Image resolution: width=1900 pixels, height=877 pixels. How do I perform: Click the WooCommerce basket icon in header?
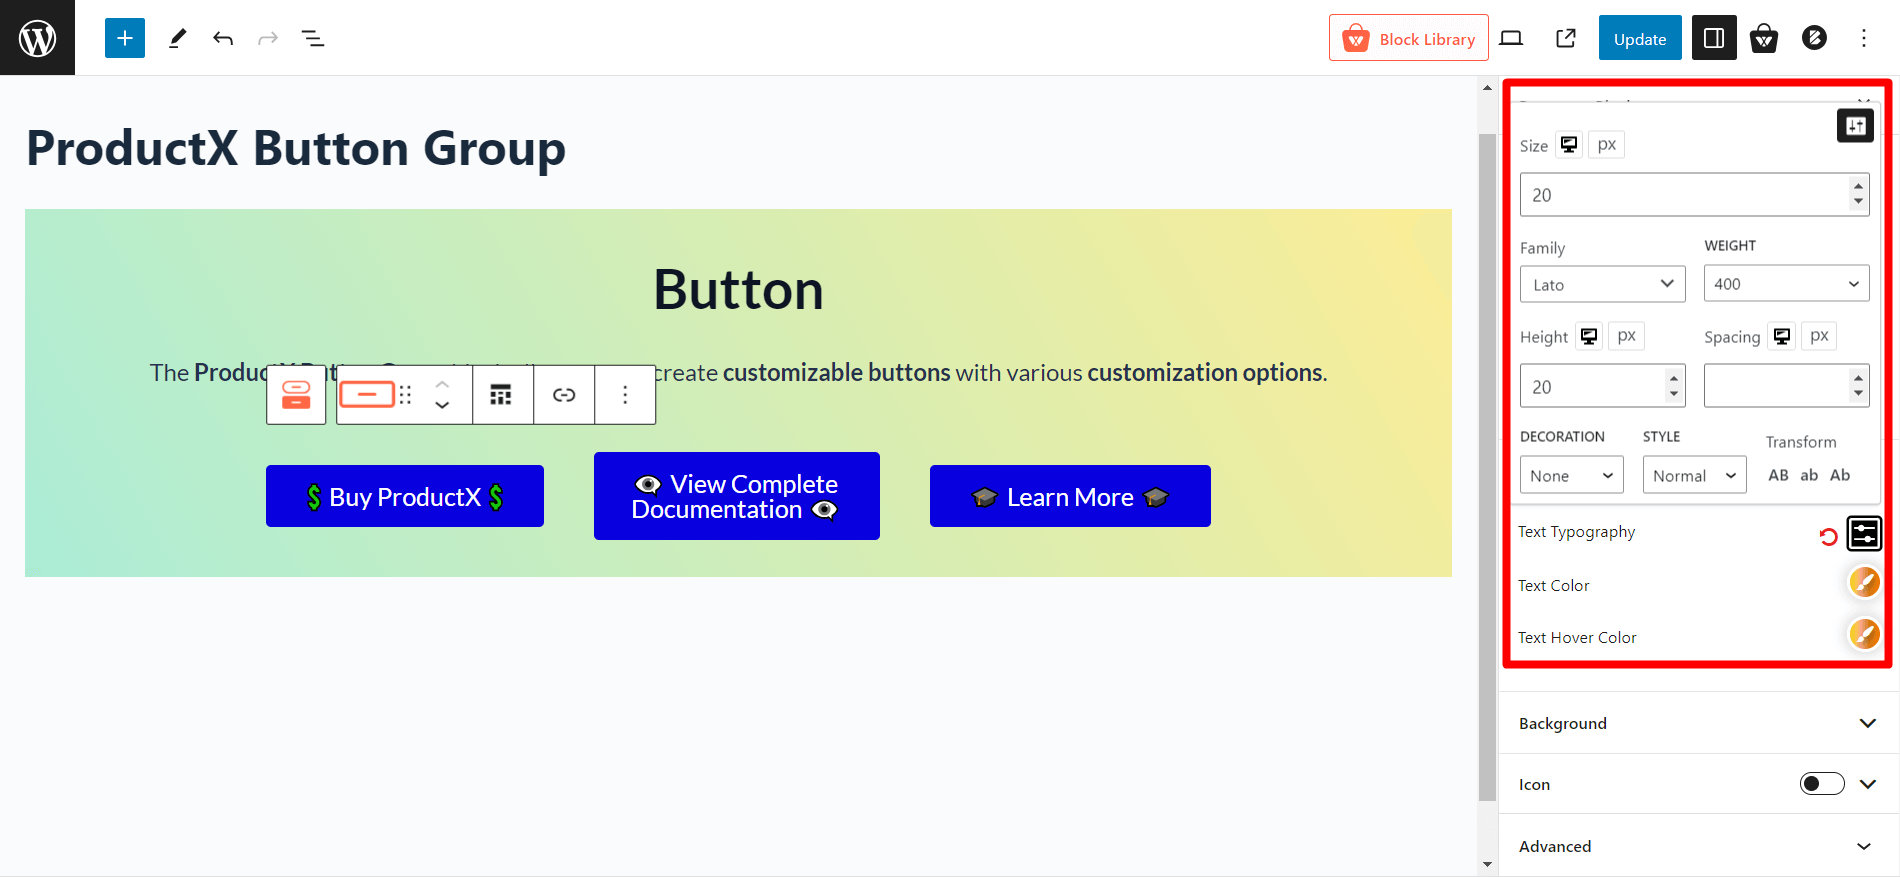pos(1764,37)
